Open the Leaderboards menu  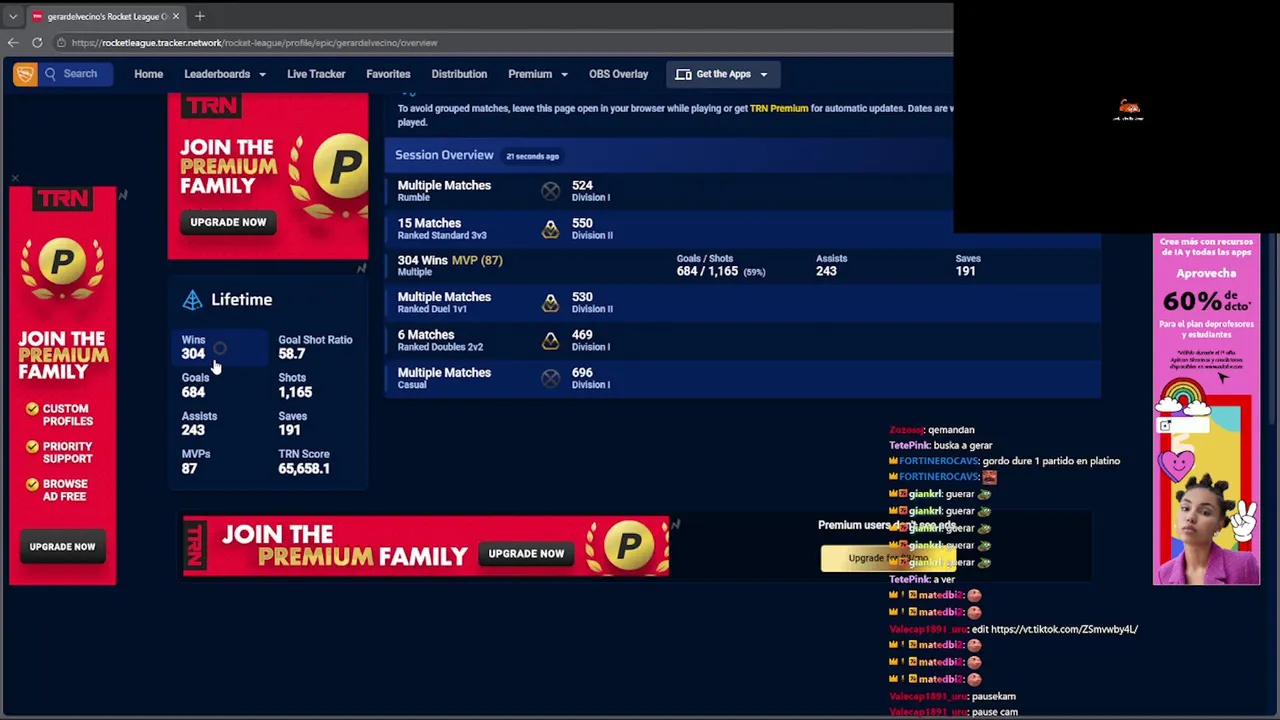tap(217, 74)
